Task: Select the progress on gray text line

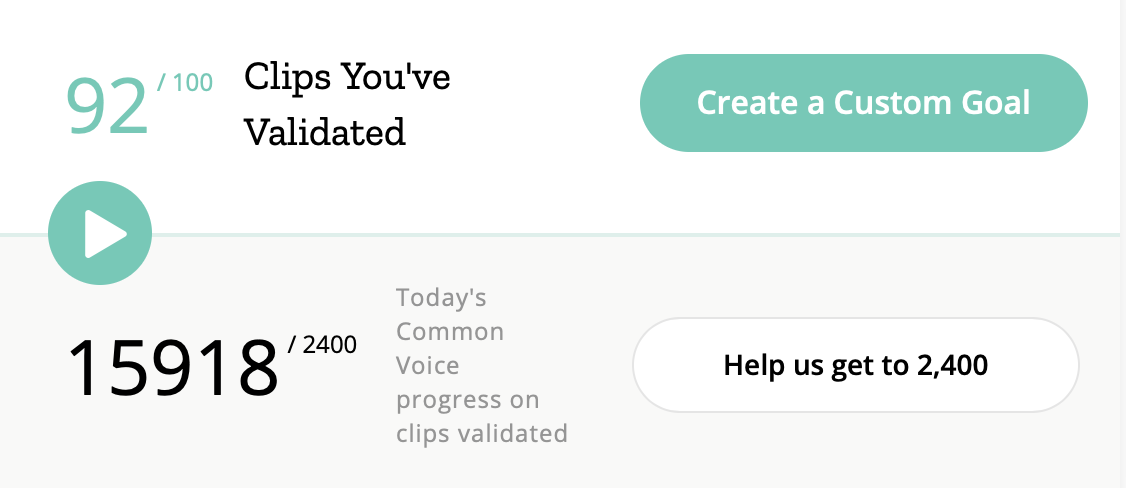Action: coord(467,400)
